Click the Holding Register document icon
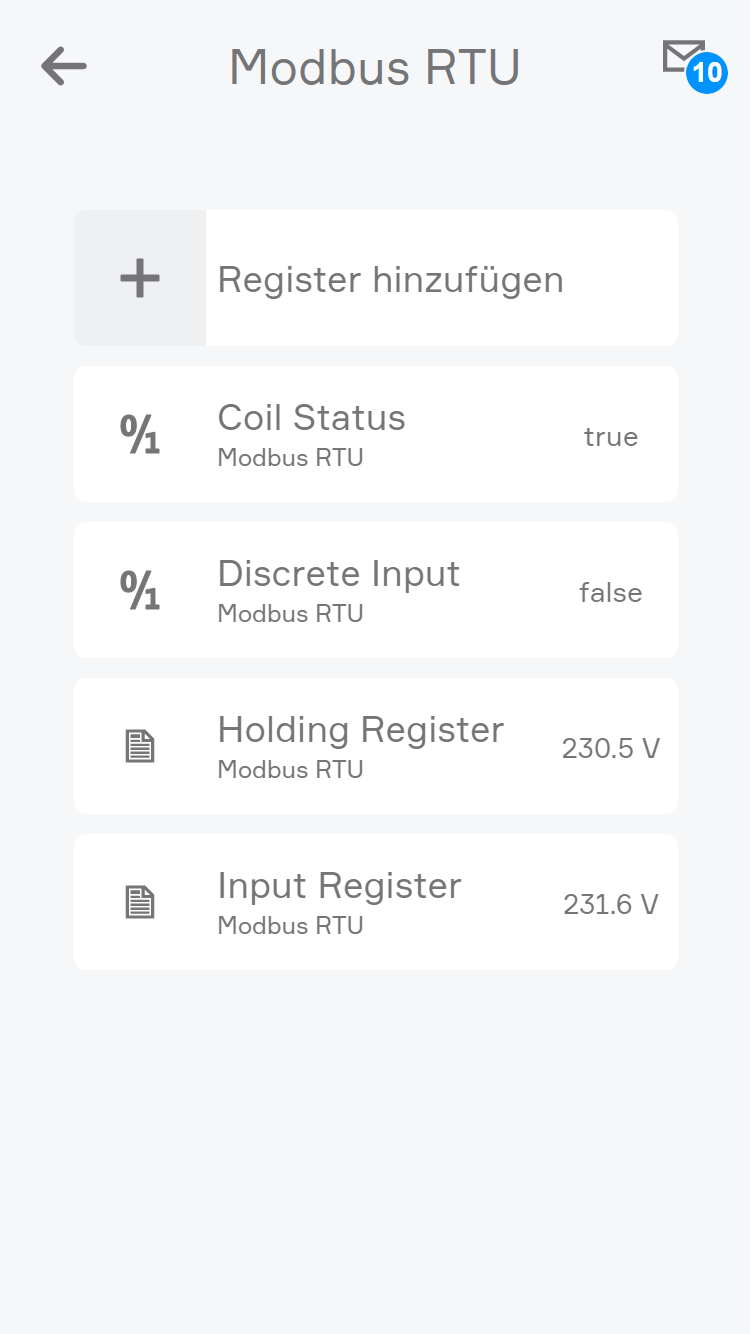The height and width of the screenshot is (1334, 750). [x=140, y=746]
